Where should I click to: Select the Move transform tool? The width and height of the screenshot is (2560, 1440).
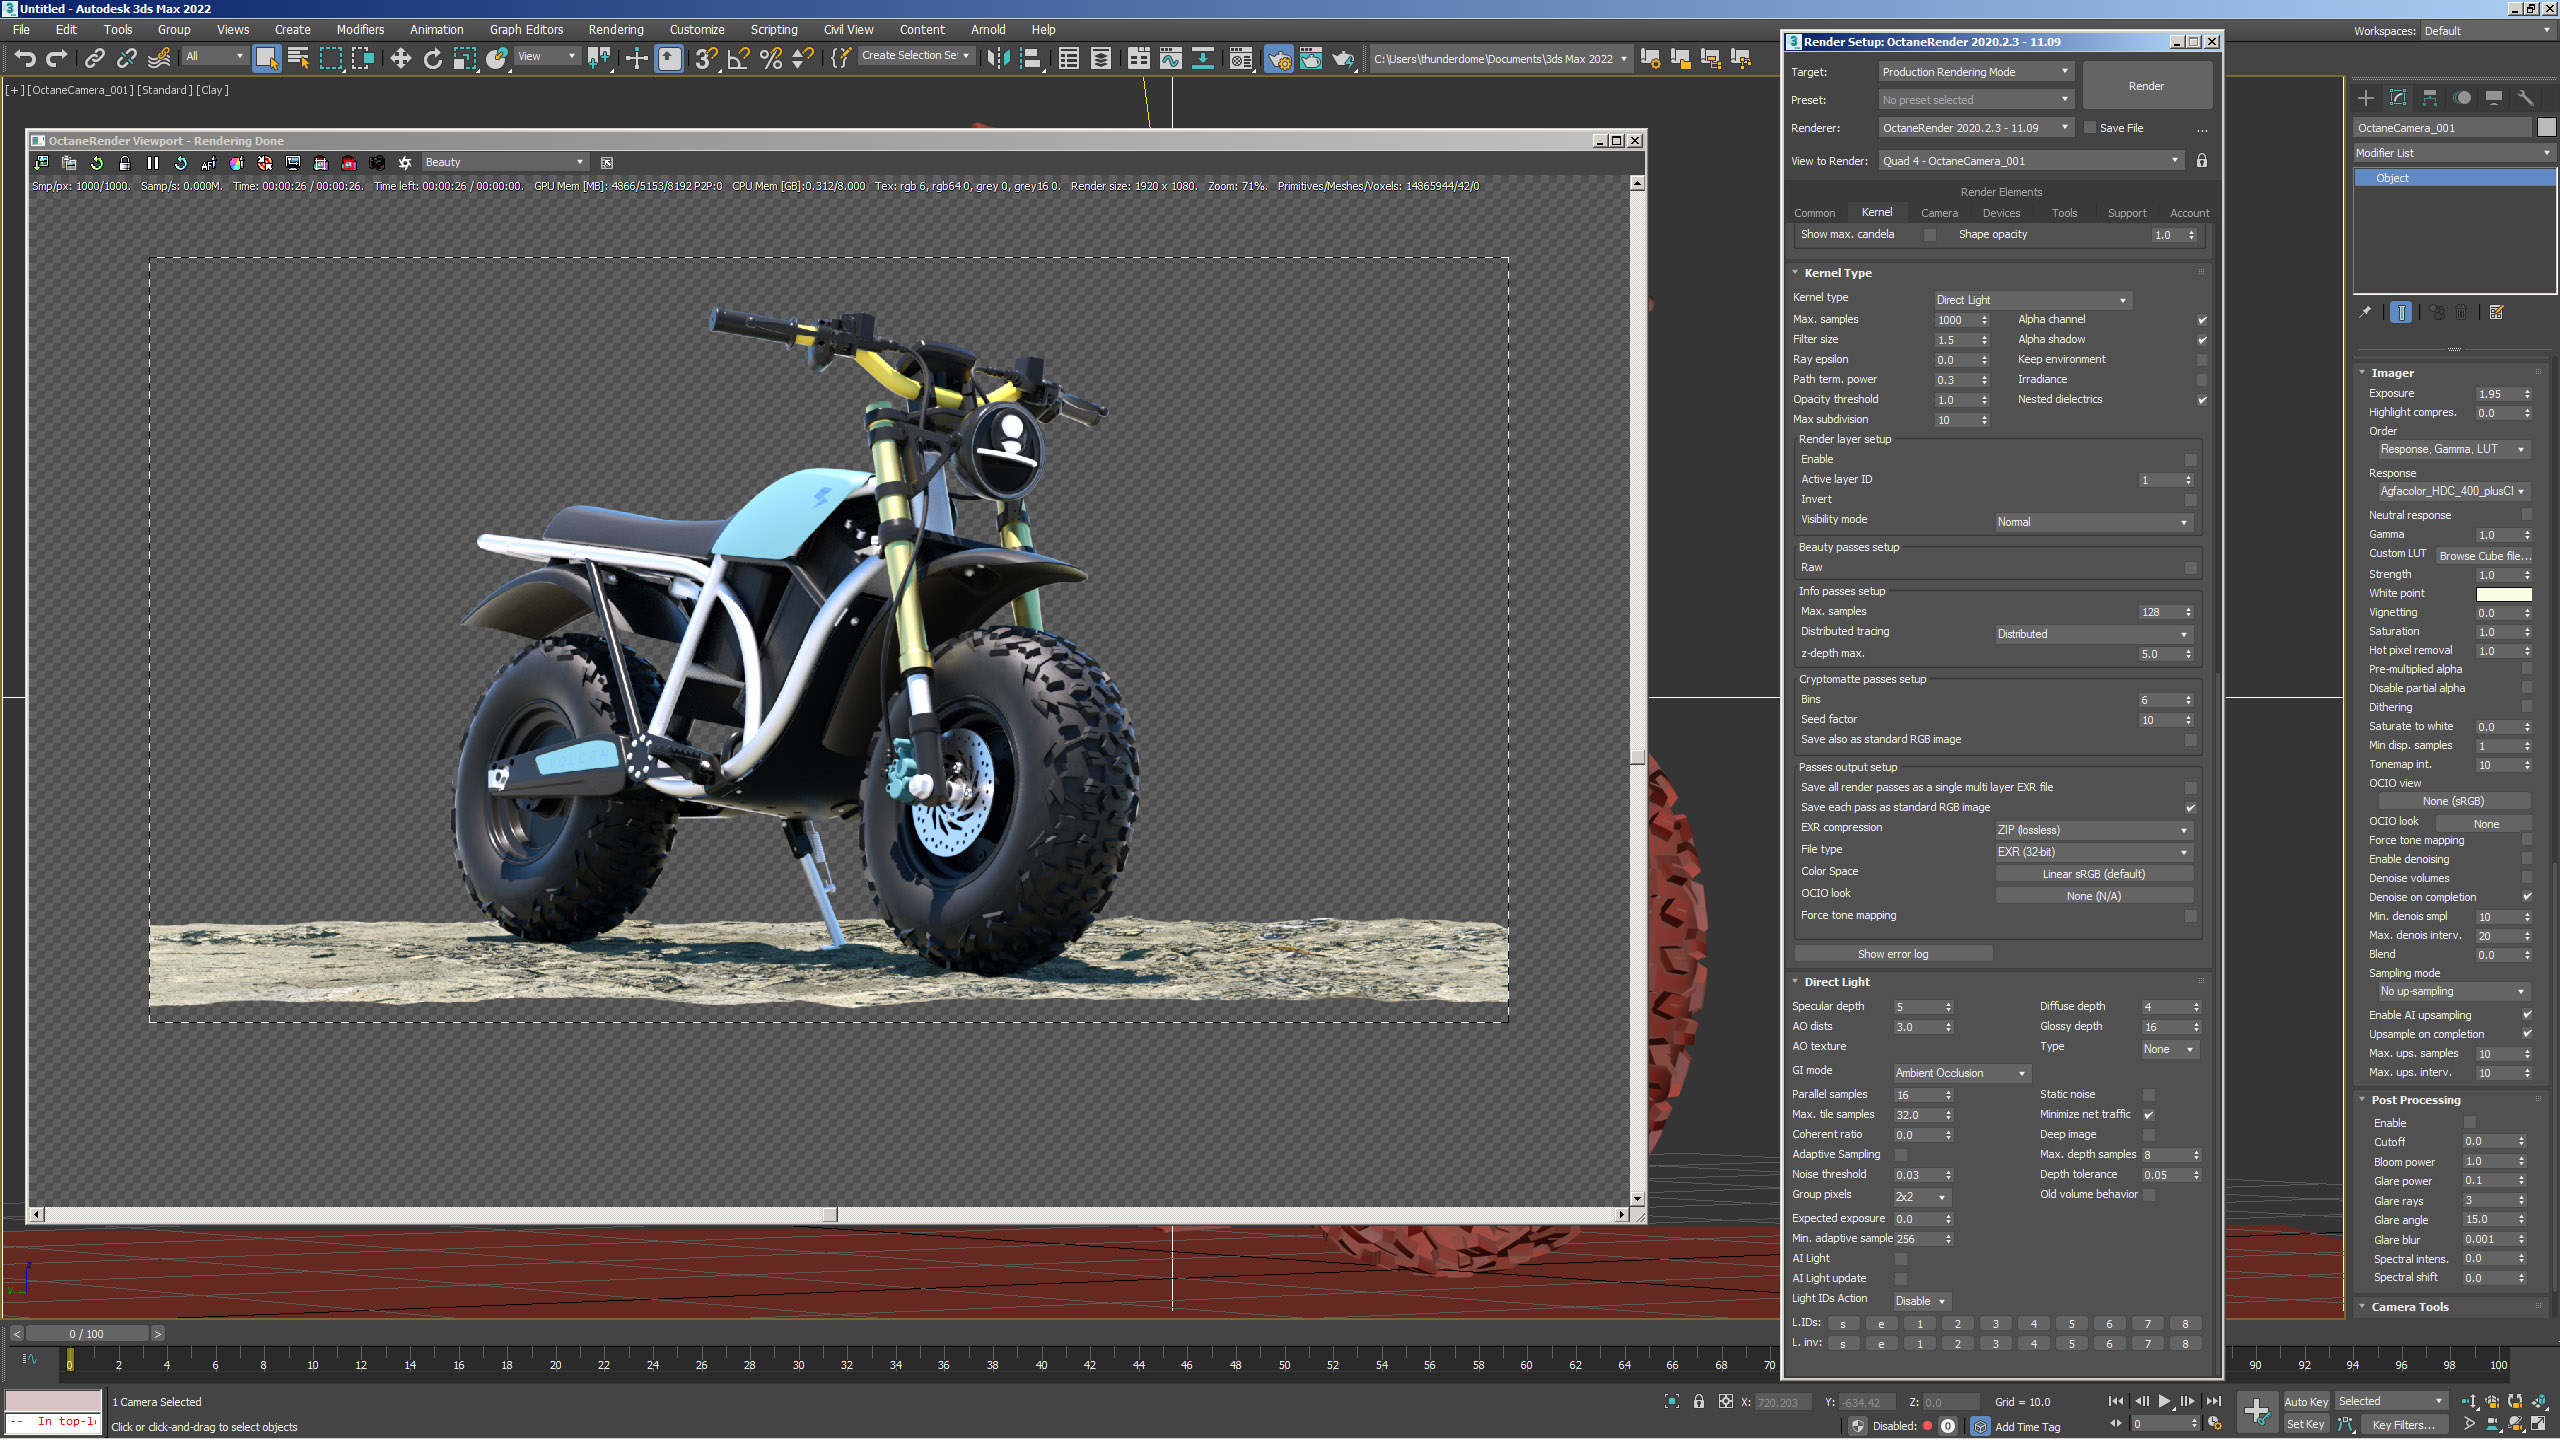pyautogui.click(x=400, y=59)
